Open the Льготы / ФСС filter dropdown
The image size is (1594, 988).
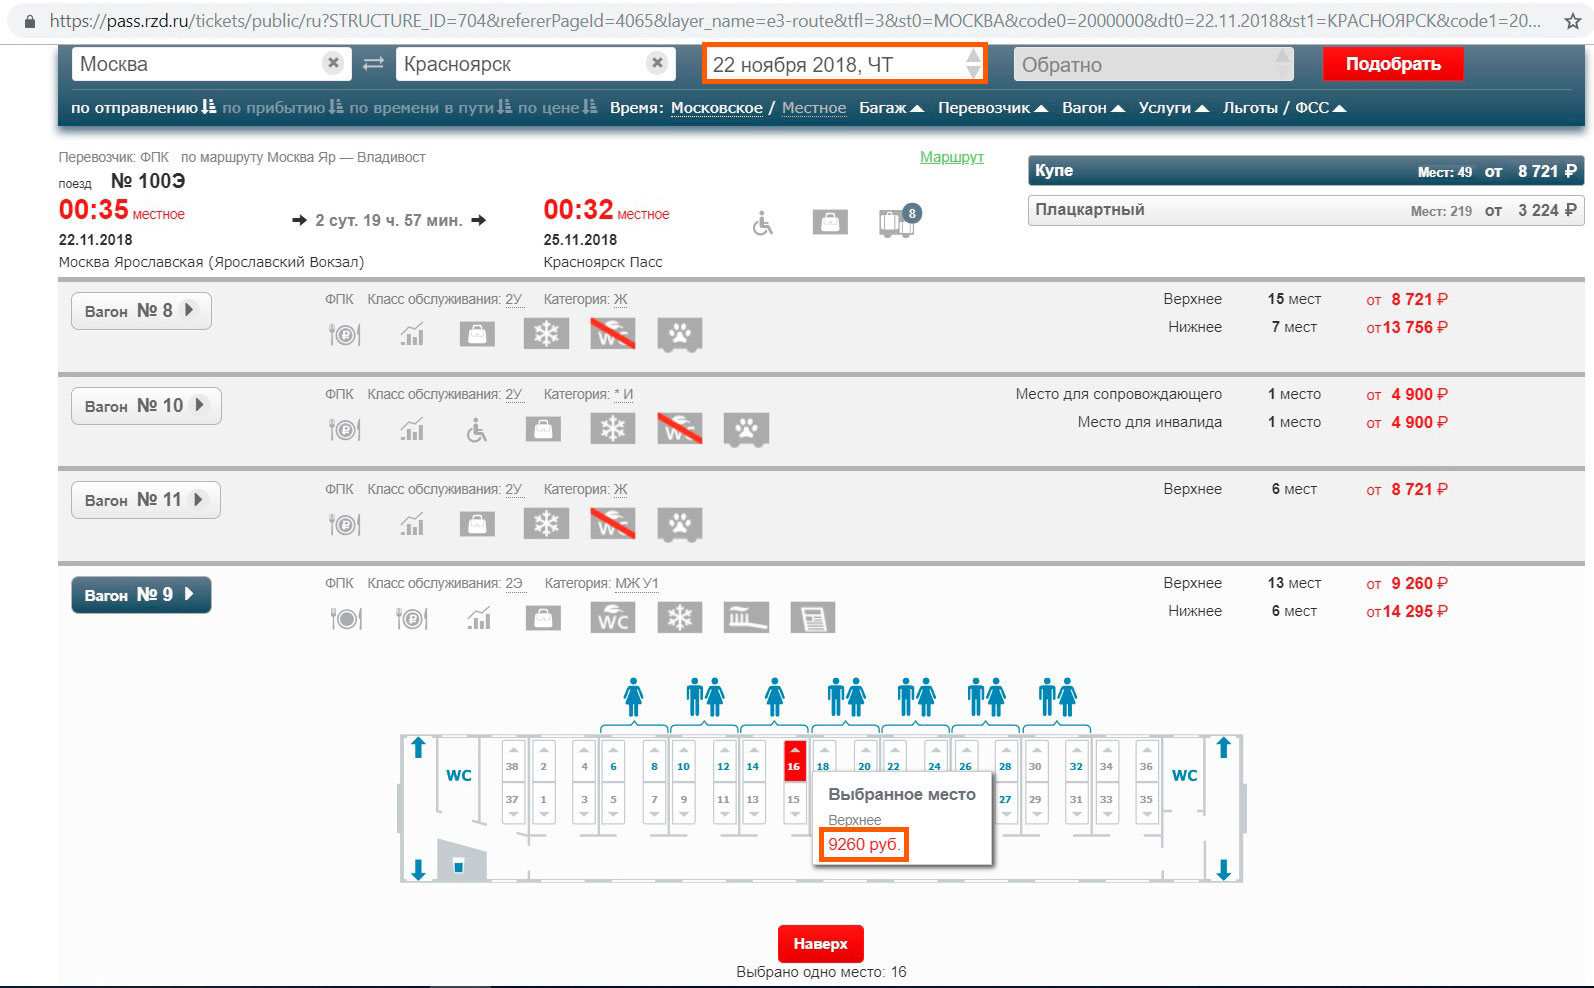point(1284,108)
